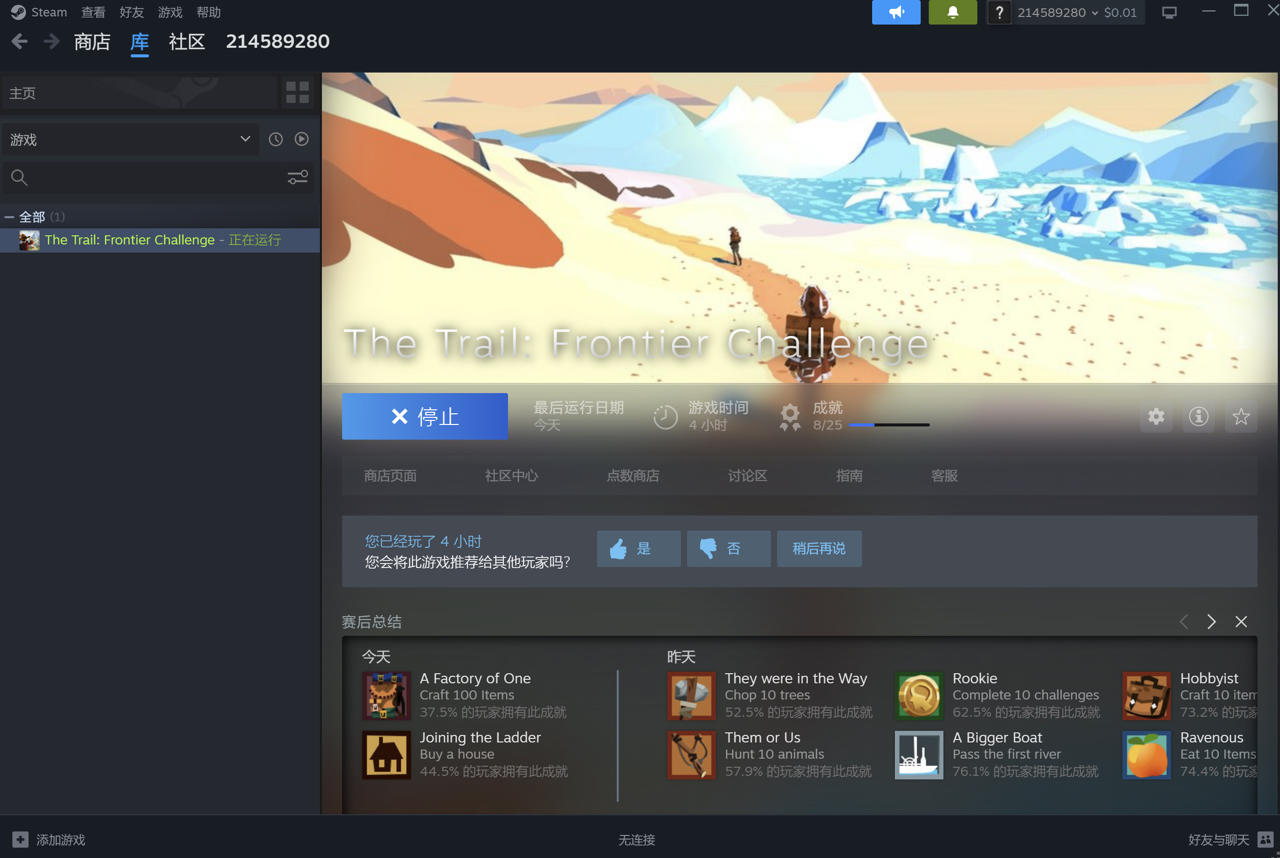This screenshot has height=858, width=1280.
Task: Stop the game with 停止 button
Action: 425,416
